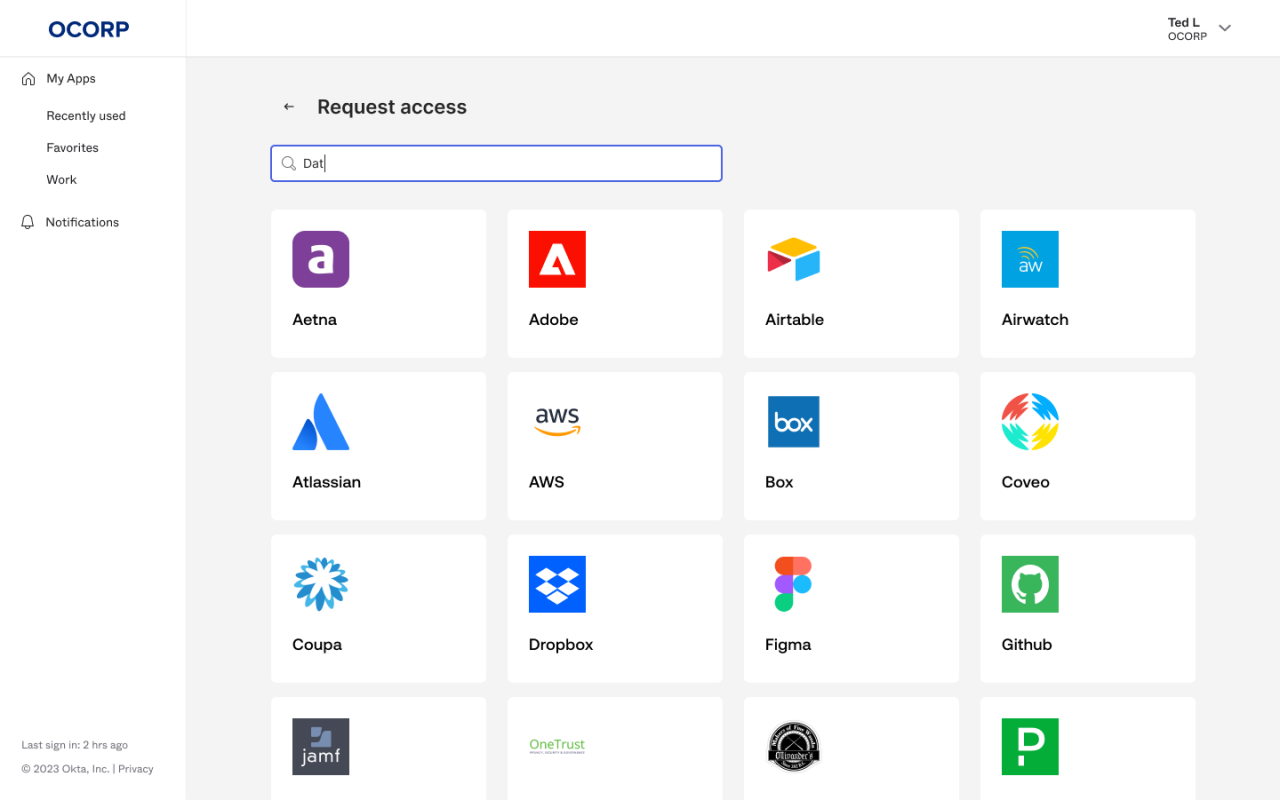Viewport: 1280px width, 800px height.
Task: Open the Dropbox app icon
Action: point(557,584)
